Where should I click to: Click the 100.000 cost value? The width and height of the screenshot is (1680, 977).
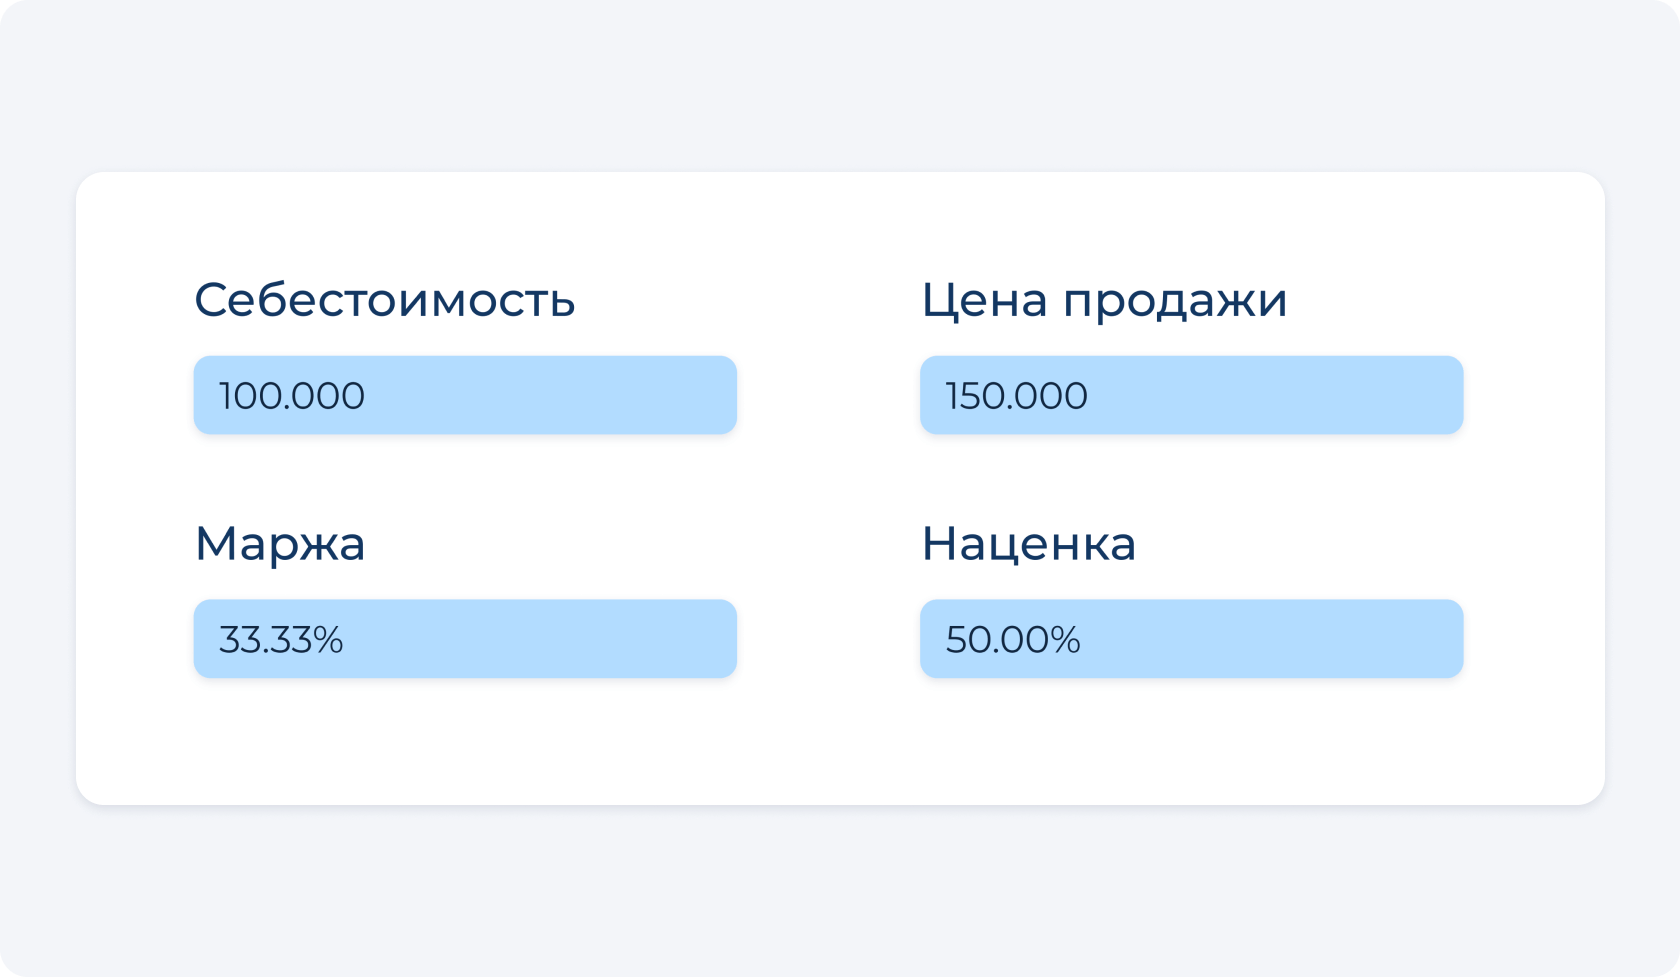(x=292, y=396)
